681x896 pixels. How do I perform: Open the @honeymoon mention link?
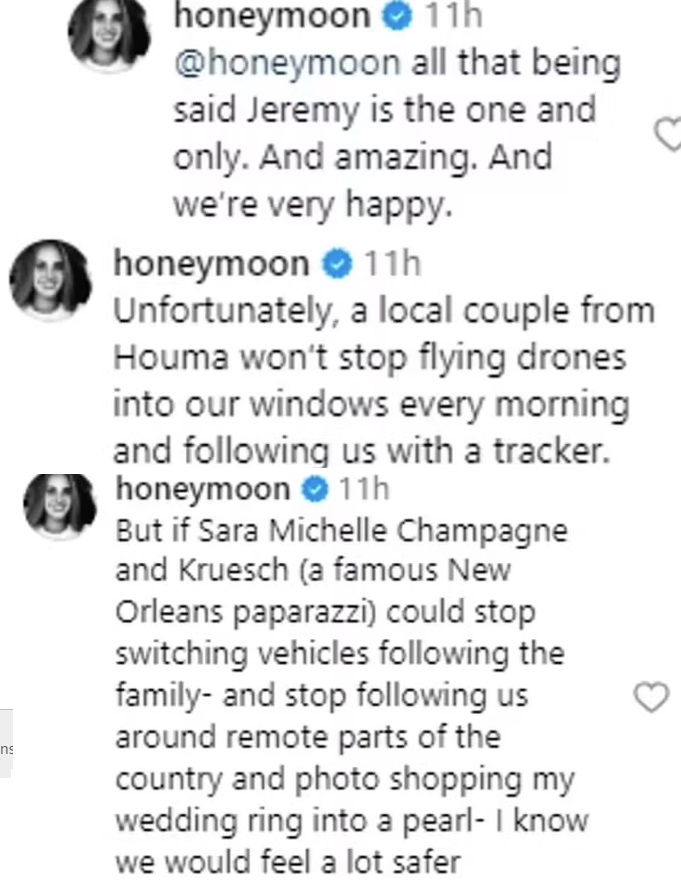pos(286,64)
